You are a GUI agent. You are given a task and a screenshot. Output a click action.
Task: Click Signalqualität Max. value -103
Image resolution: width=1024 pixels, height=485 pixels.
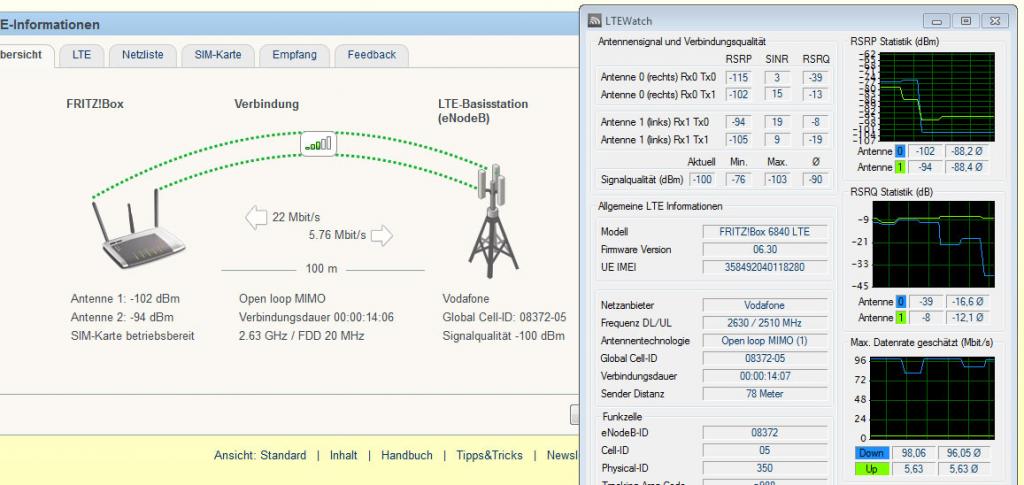[777, 179]
